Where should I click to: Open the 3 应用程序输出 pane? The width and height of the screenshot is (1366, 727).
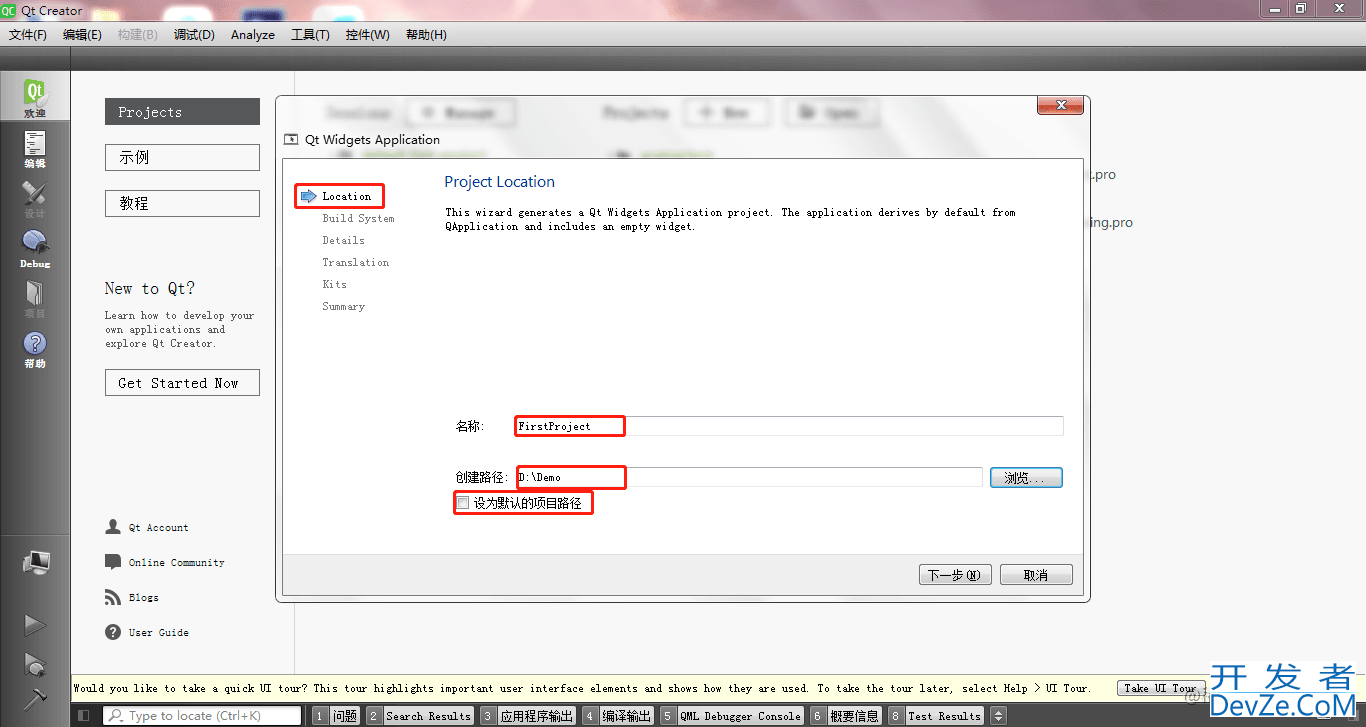point(527,716)
